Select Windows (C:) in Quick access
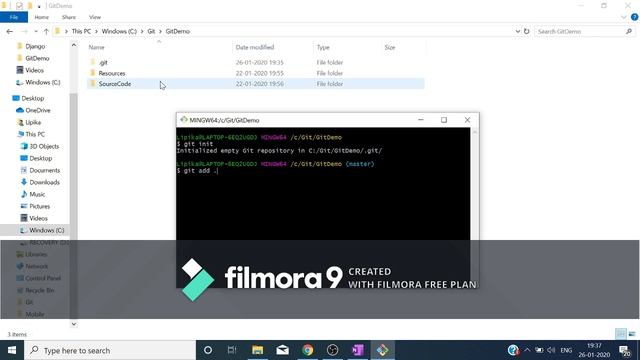Viewport: 640px width, 360px height. [42, 82]
